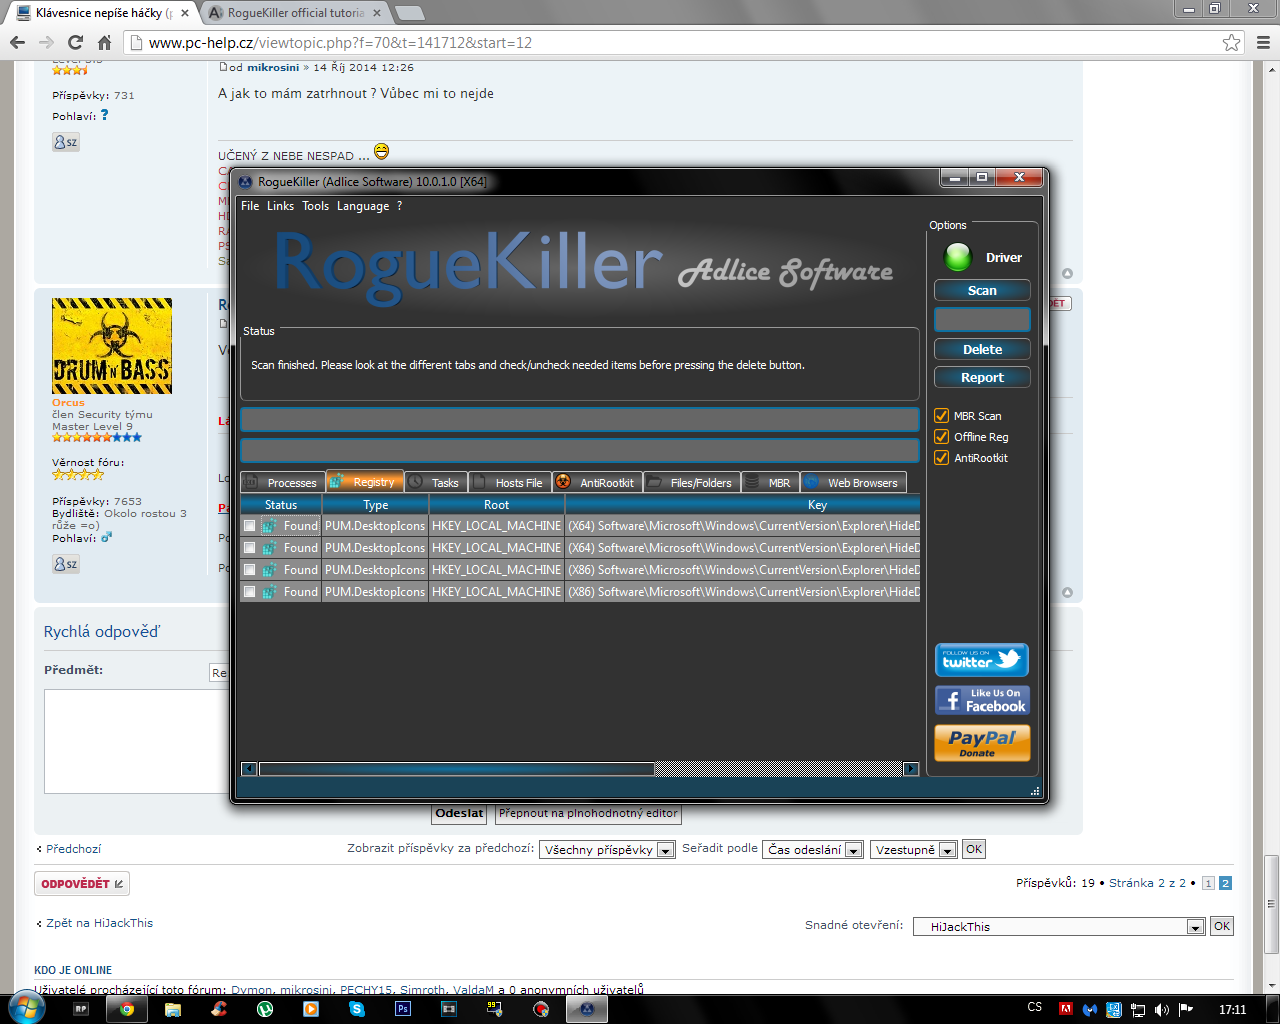Bookmark this page with the star icon

(1231, 42)
